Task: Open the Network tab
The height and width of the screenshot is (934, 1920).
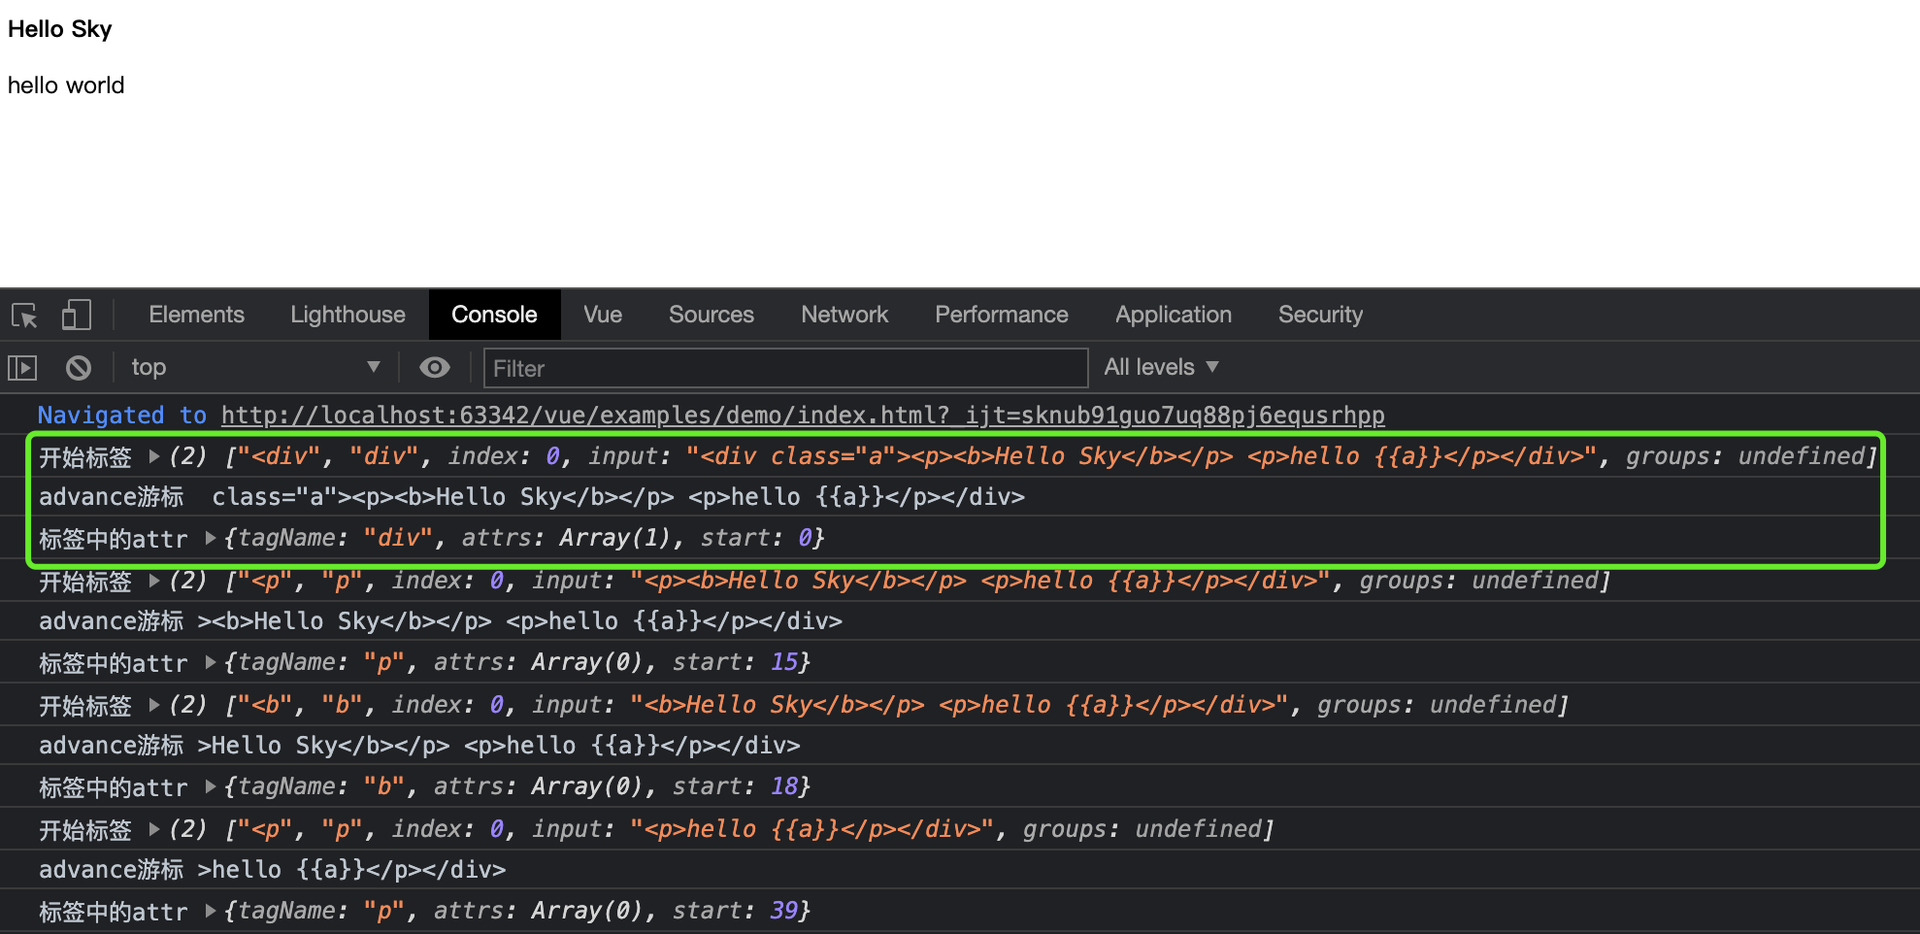Action: point(844,314)
